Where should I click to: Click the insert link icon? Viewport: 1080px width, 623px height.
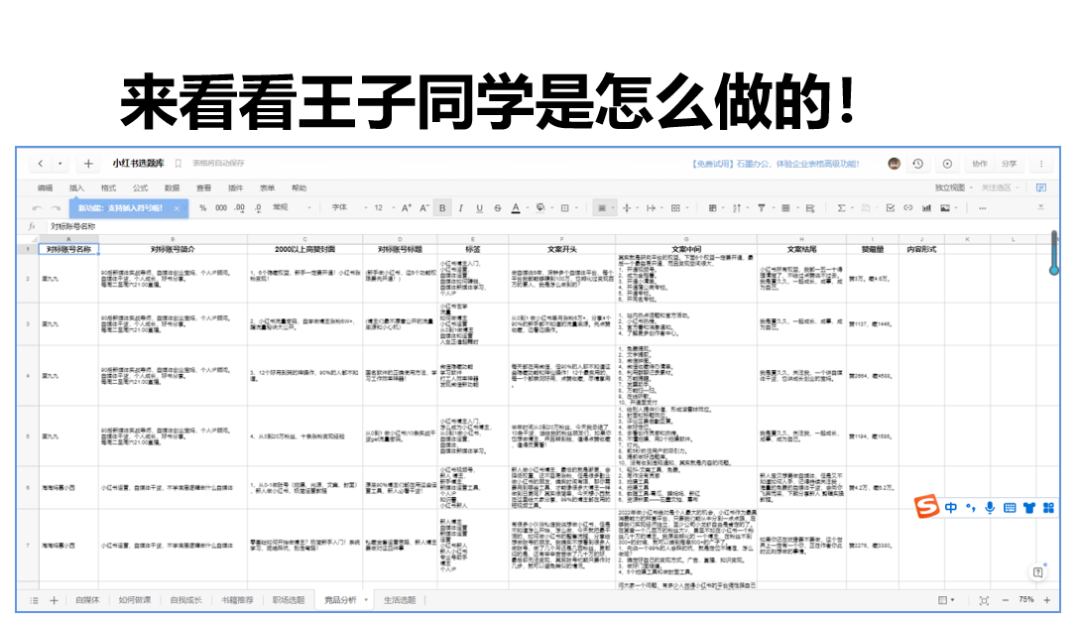[x=908, y=208]
